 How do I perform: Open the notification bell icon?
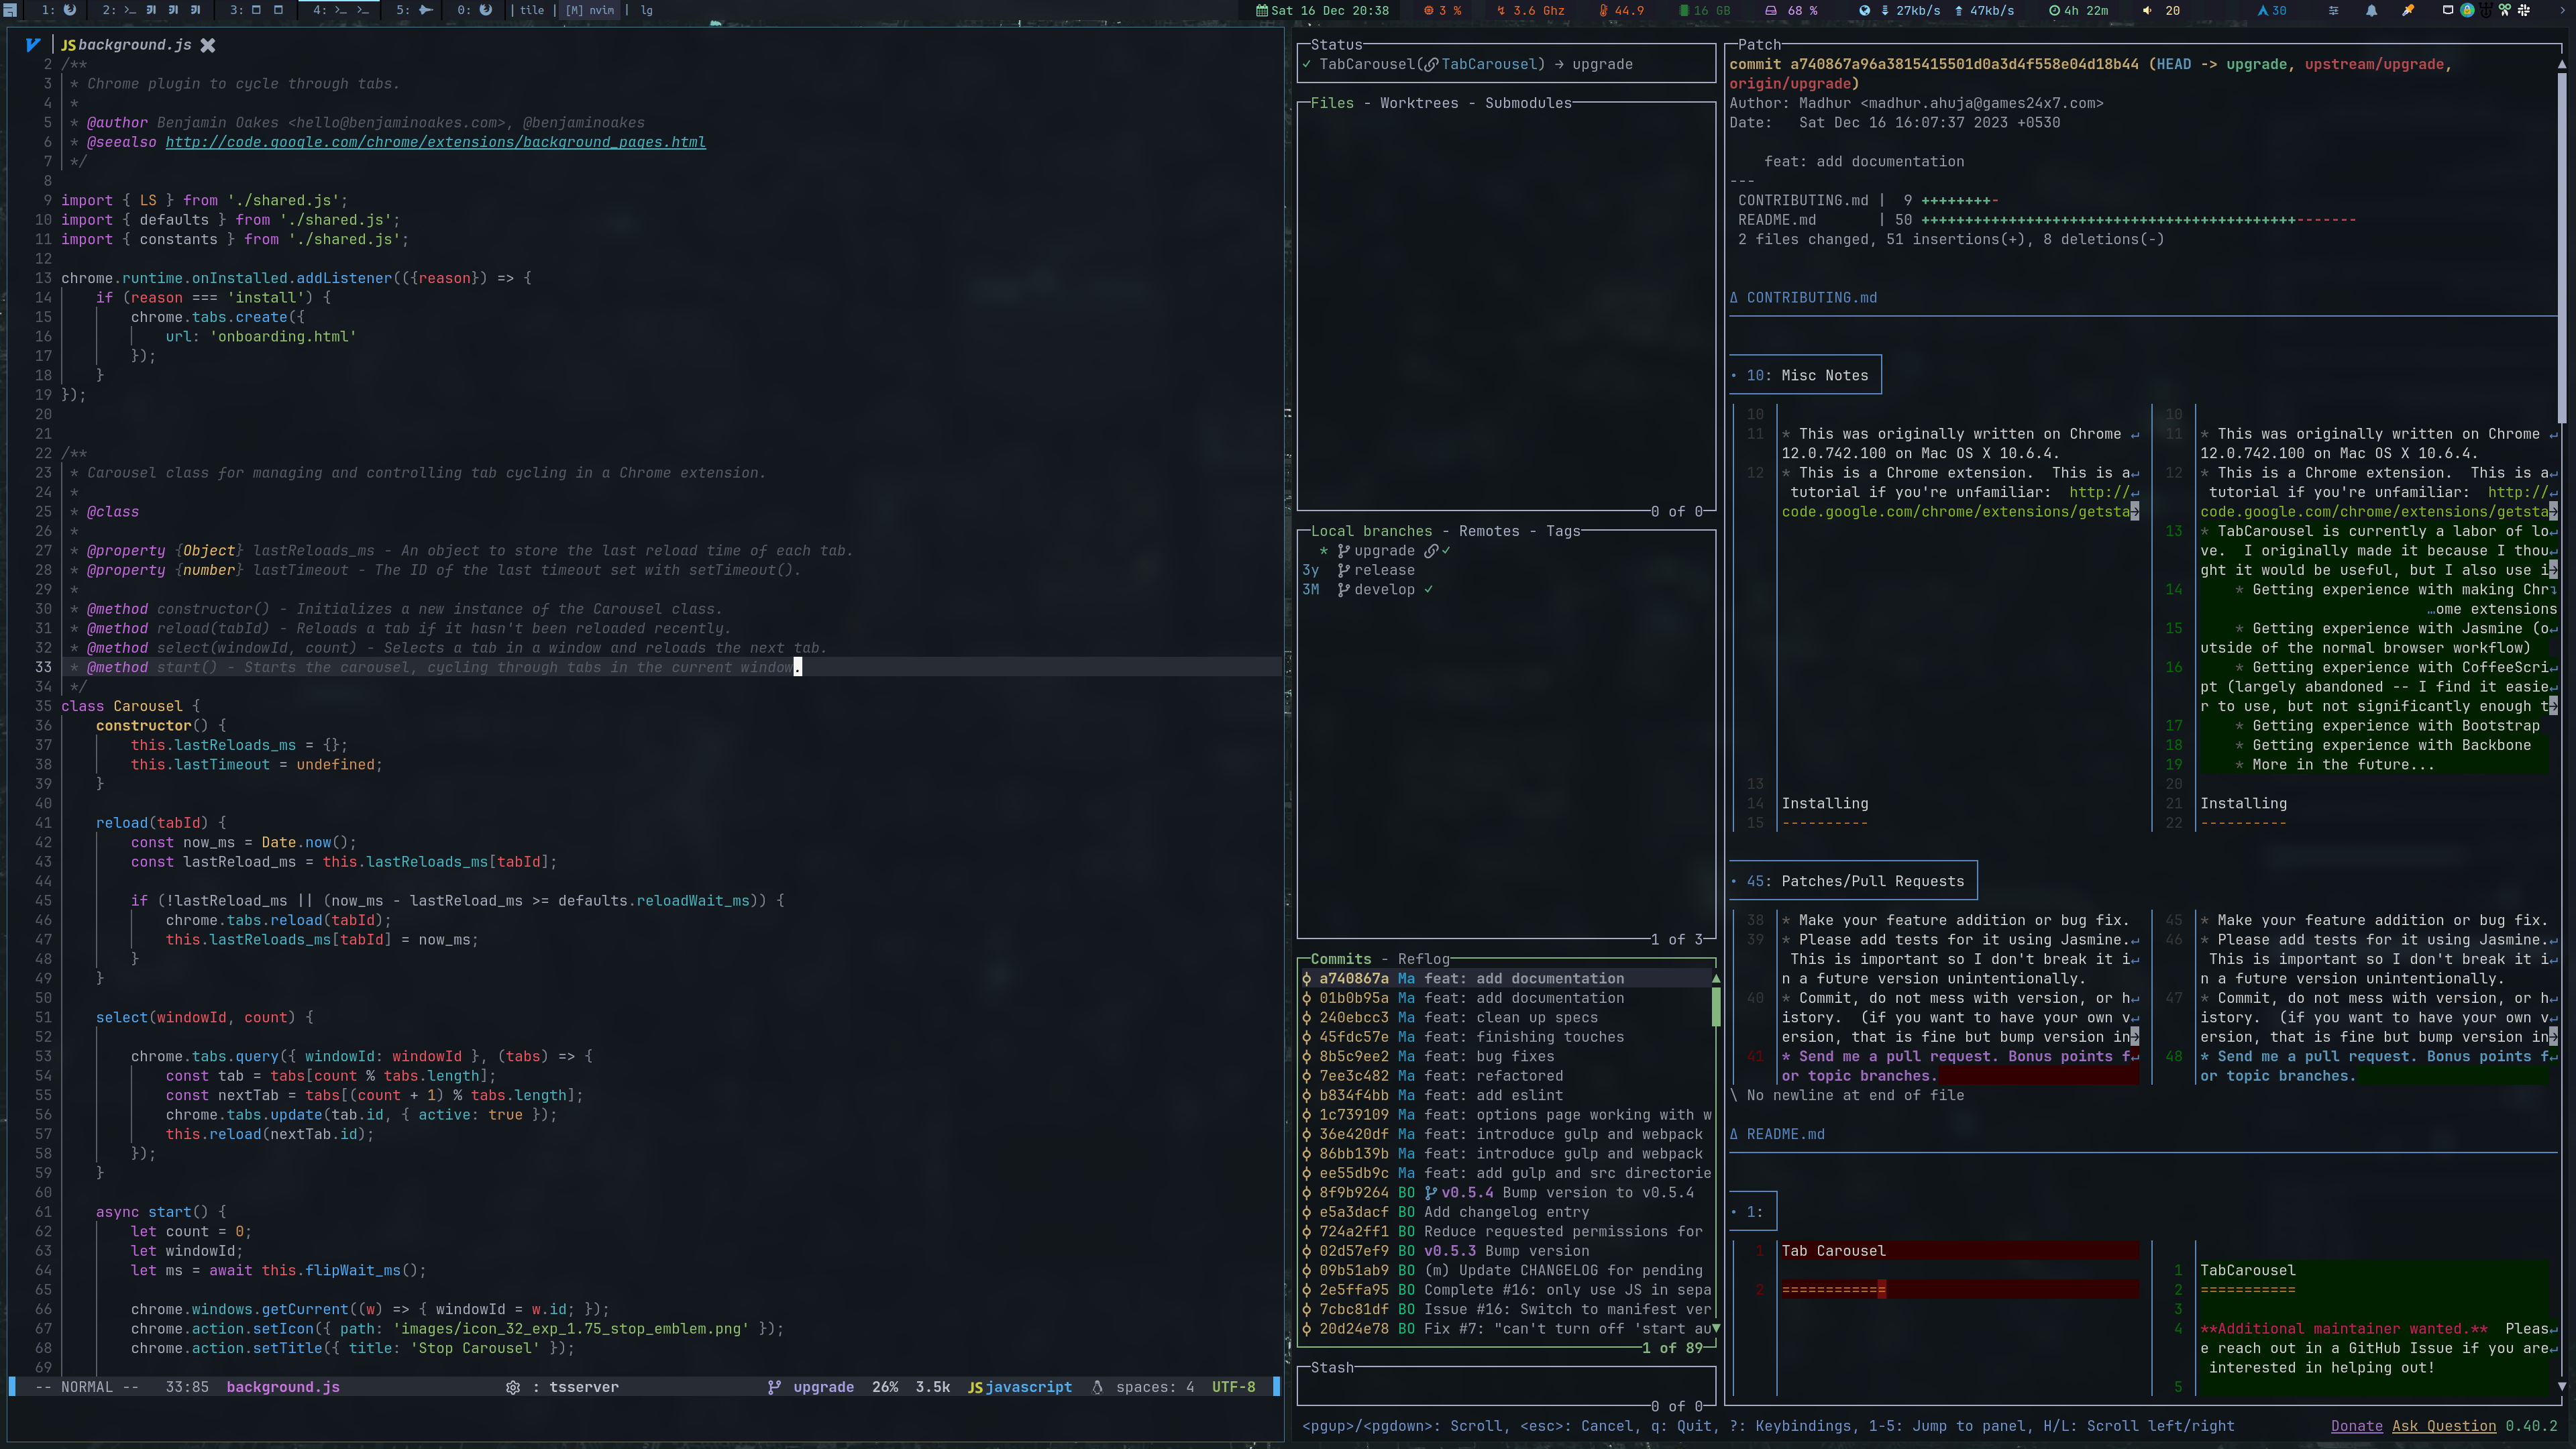(x=2371, y=10)
